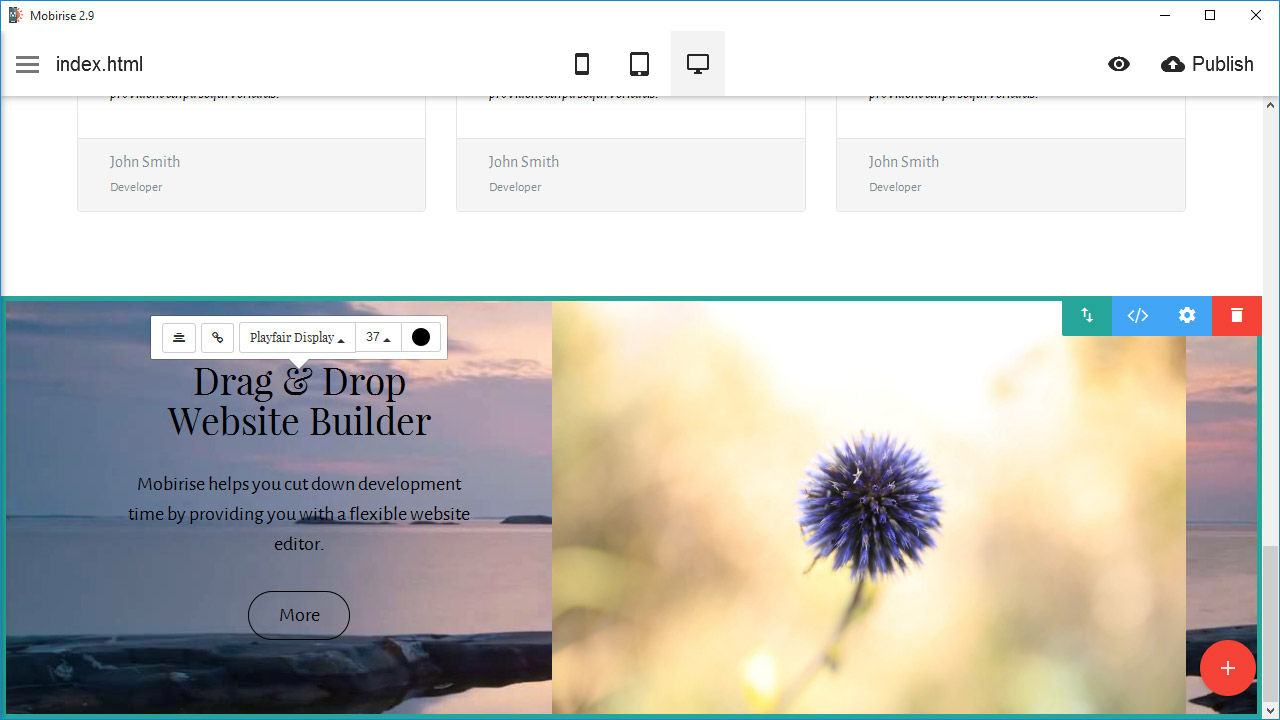The width and height of the screenshot is (1280, 720).
Task: Click the red add block plus button
Action: click(1227, 668)
